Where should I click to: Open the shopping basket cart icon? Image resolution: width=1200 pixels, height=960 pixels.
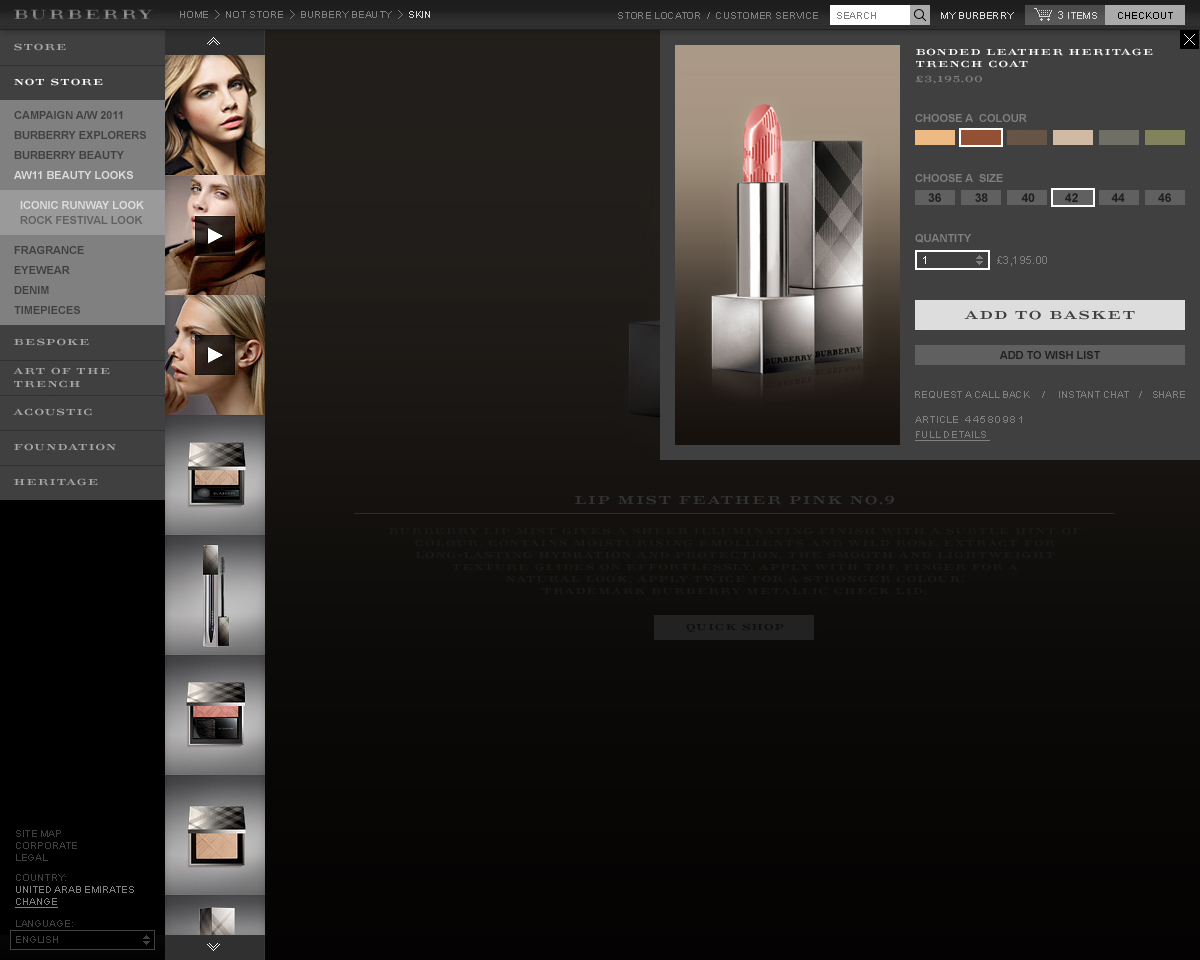[x=1043, y=15]
